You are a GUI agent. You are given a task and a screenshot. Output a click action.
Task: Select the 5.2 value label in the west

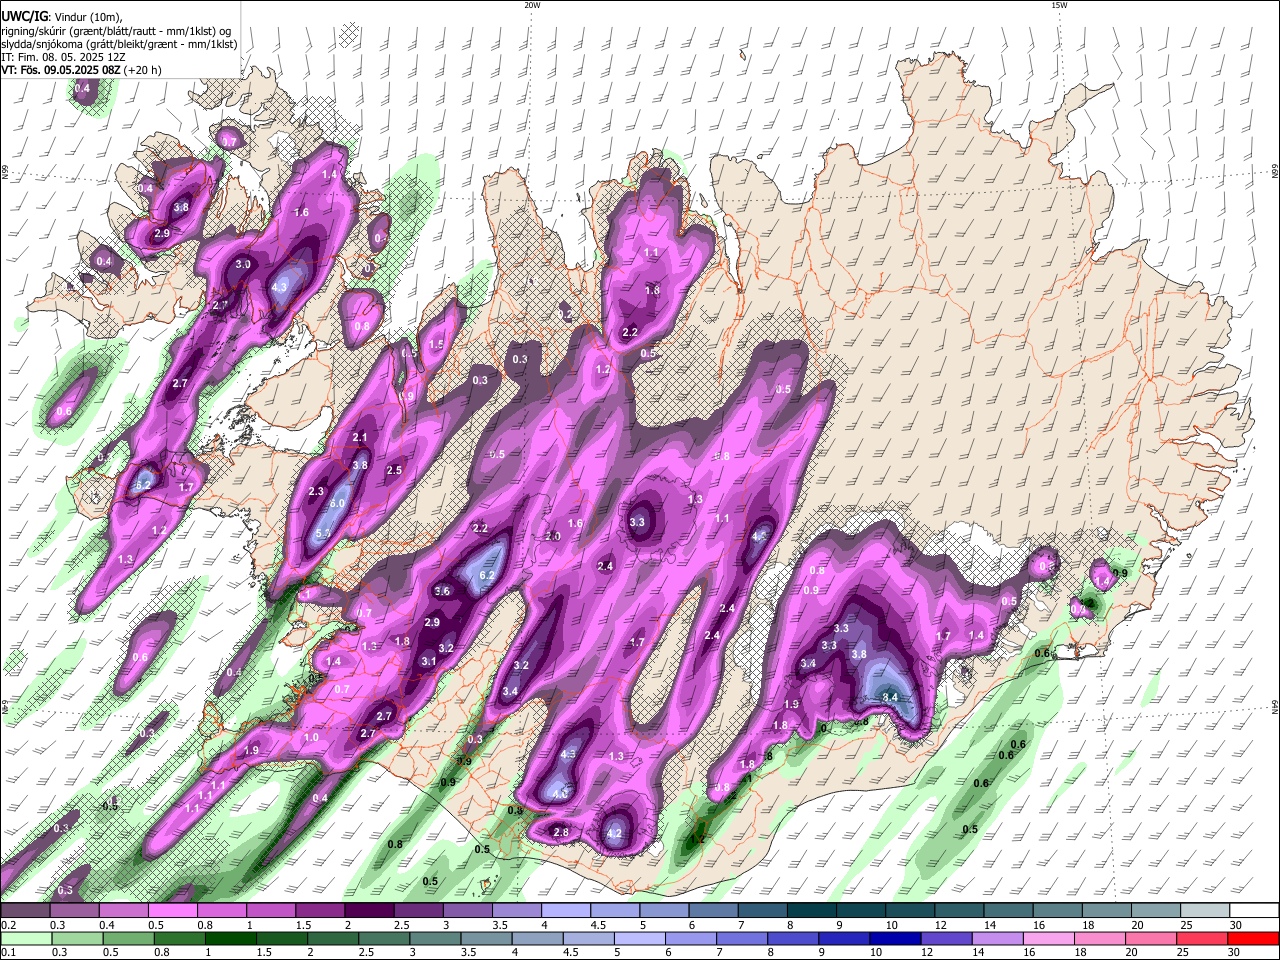coord(143,485)
